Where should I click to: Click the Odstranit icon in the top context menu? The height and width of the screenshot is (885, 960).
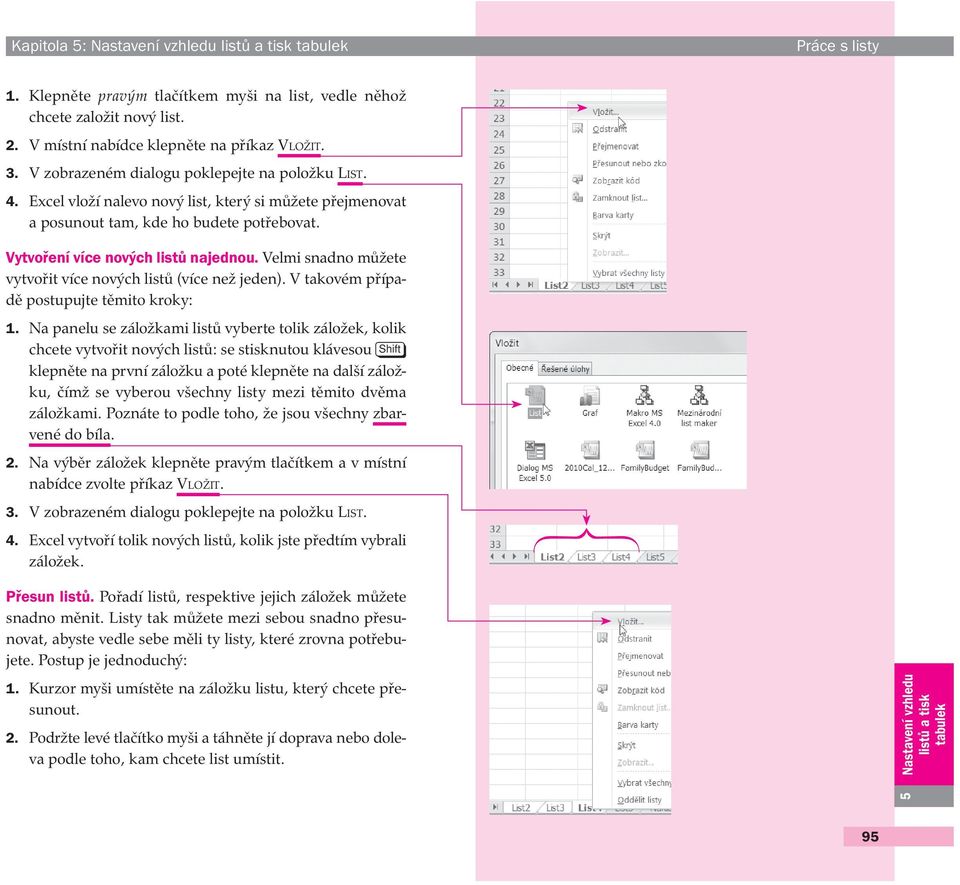point(577,129)
